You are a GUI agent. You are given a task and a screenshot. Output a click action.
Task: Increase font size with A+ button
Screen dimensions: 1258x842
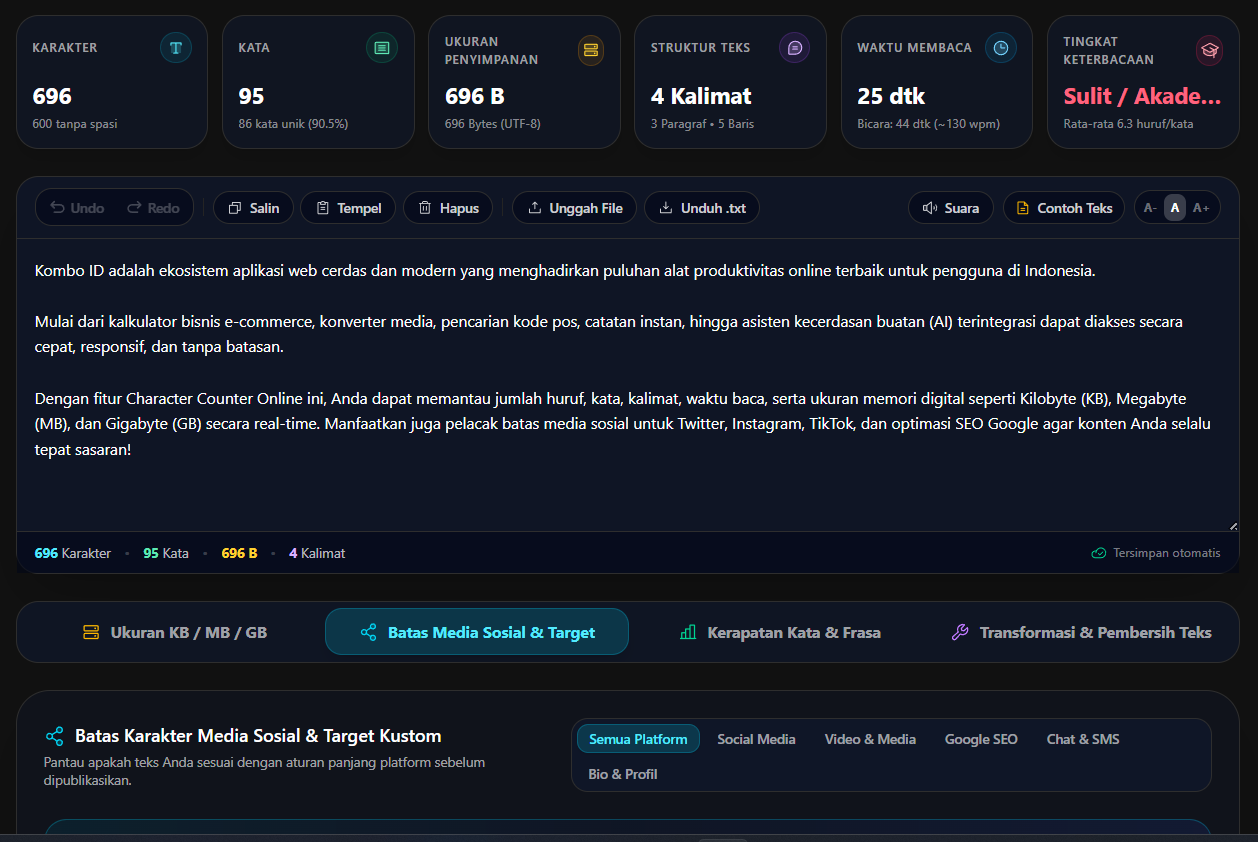pyautogui.click(x=1201, y=208)
